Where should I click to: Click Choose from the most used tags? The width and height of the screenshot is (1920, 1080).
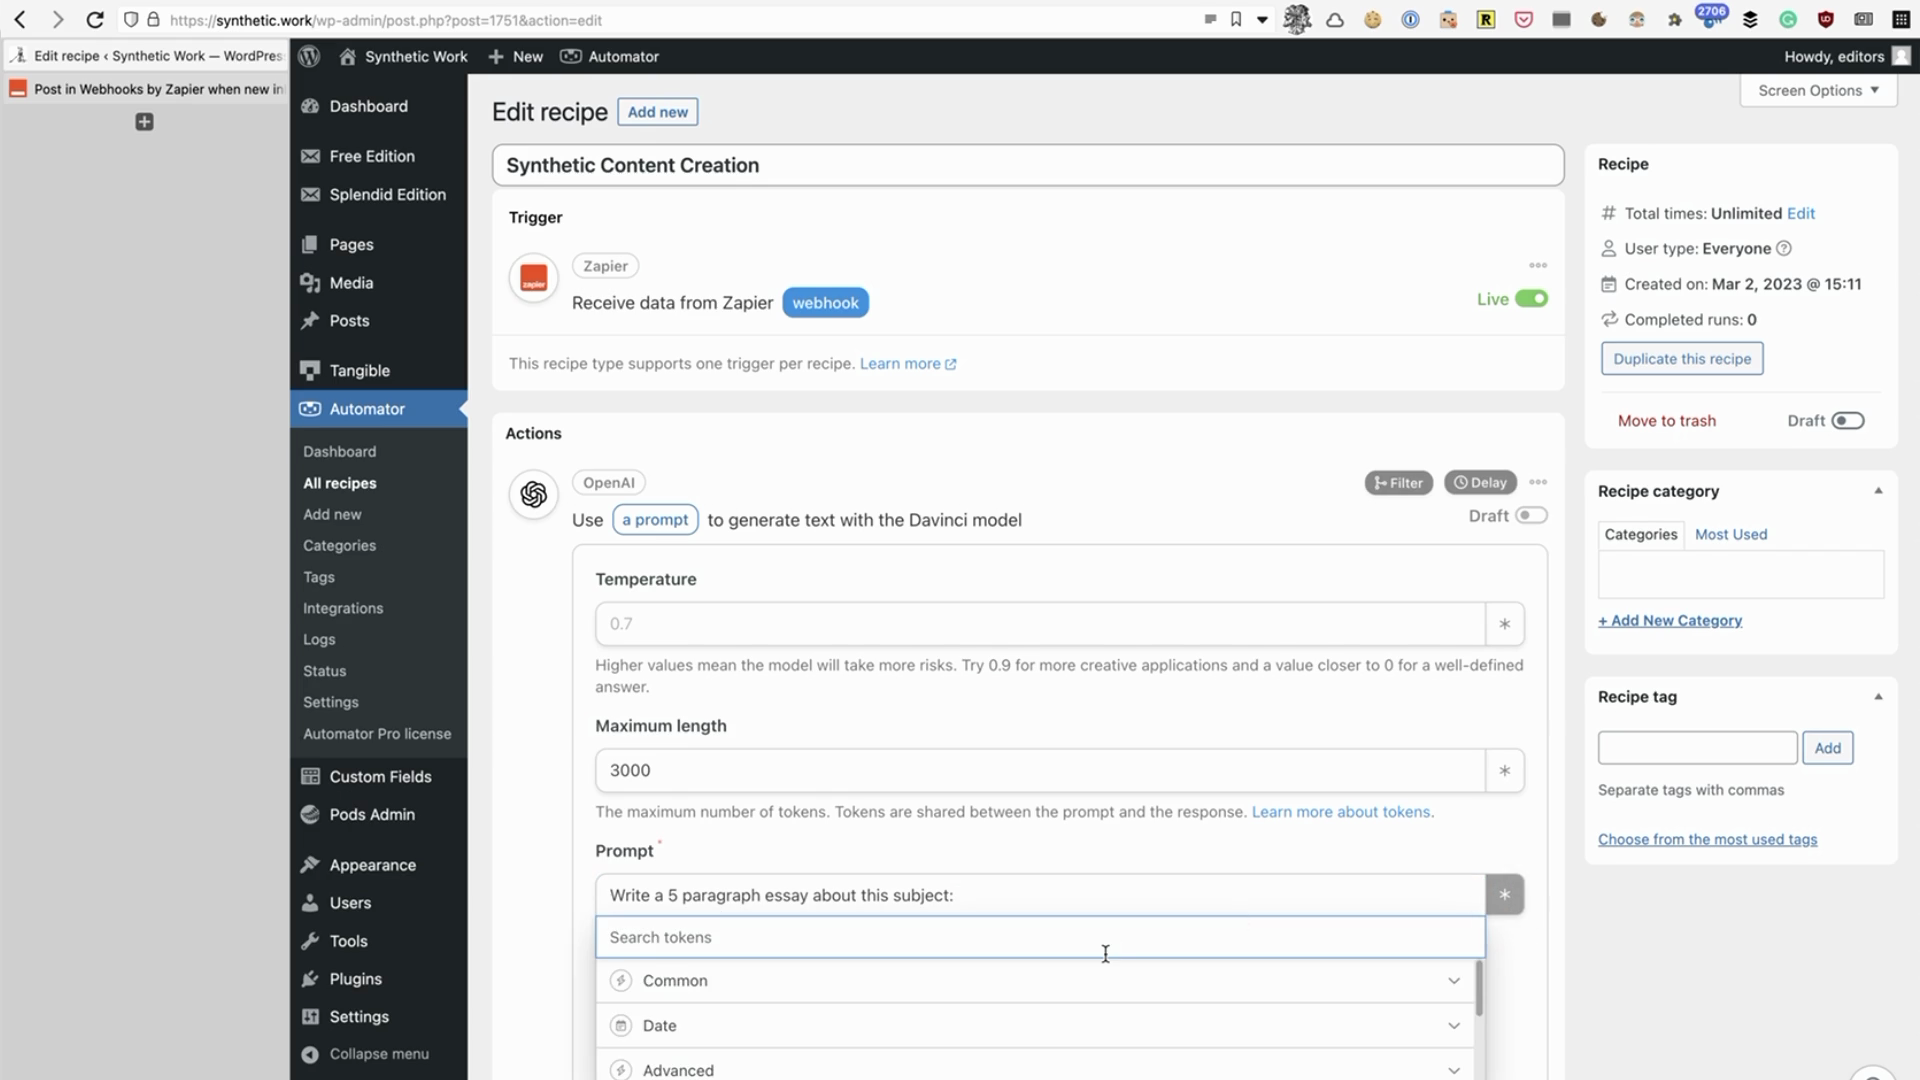[1707, 840]
